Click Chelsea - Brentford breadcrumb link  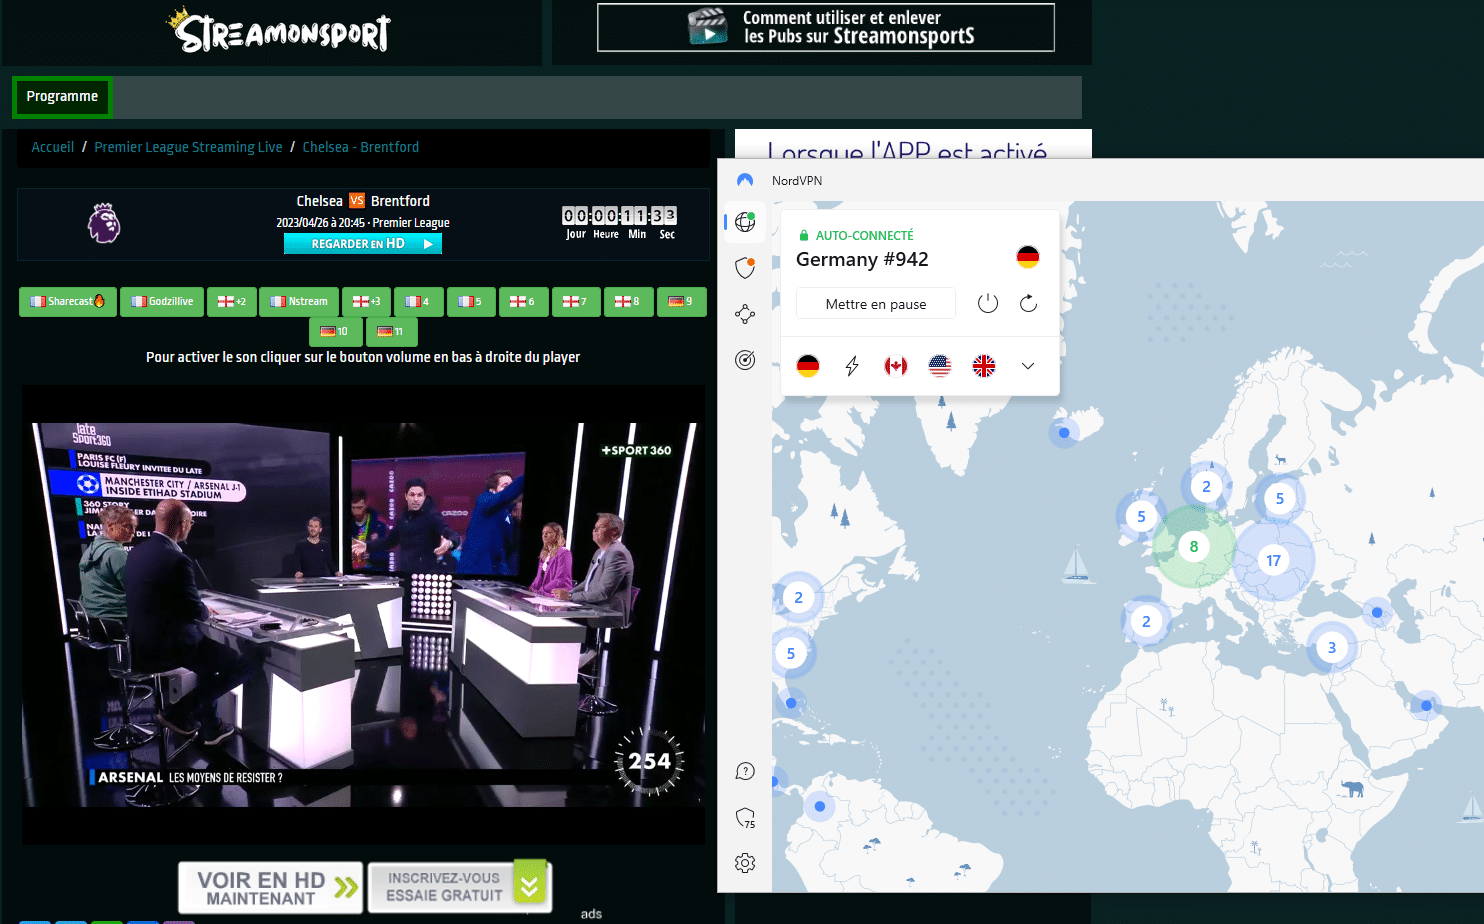(361, 147)
